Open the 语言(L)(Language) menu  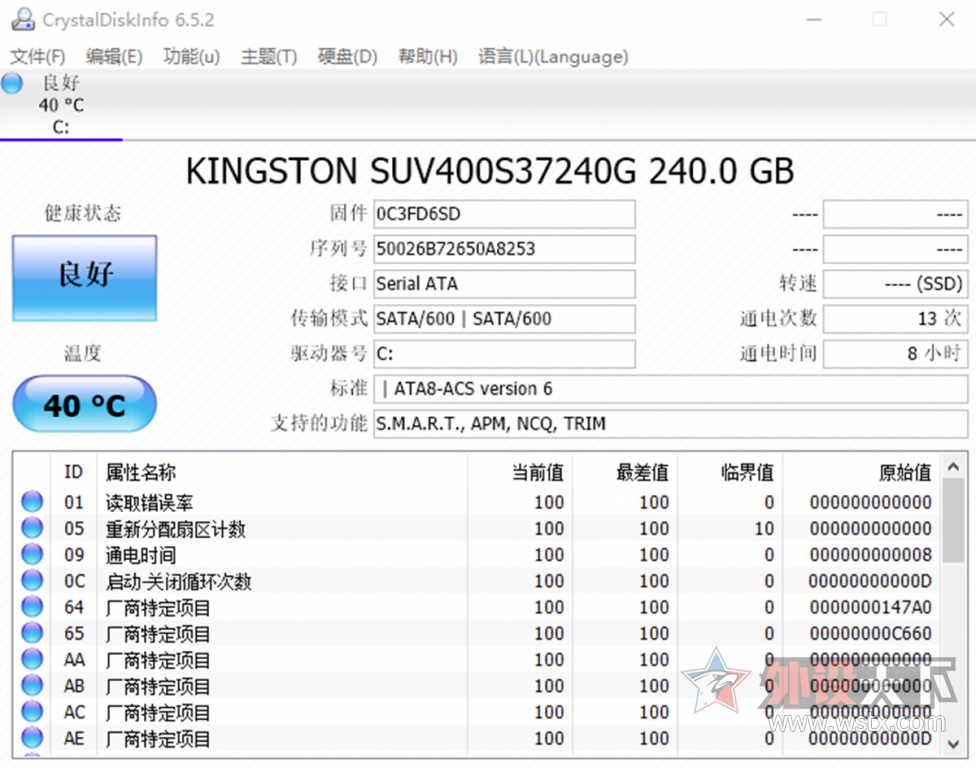coord(553,57)
